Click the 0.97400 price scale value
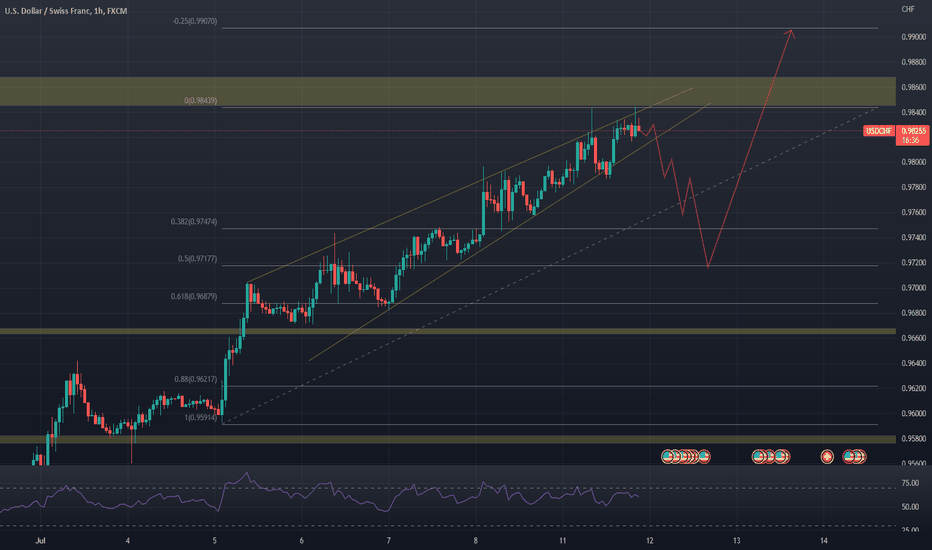This screenshot has height=550, width=932. (914, 238)
